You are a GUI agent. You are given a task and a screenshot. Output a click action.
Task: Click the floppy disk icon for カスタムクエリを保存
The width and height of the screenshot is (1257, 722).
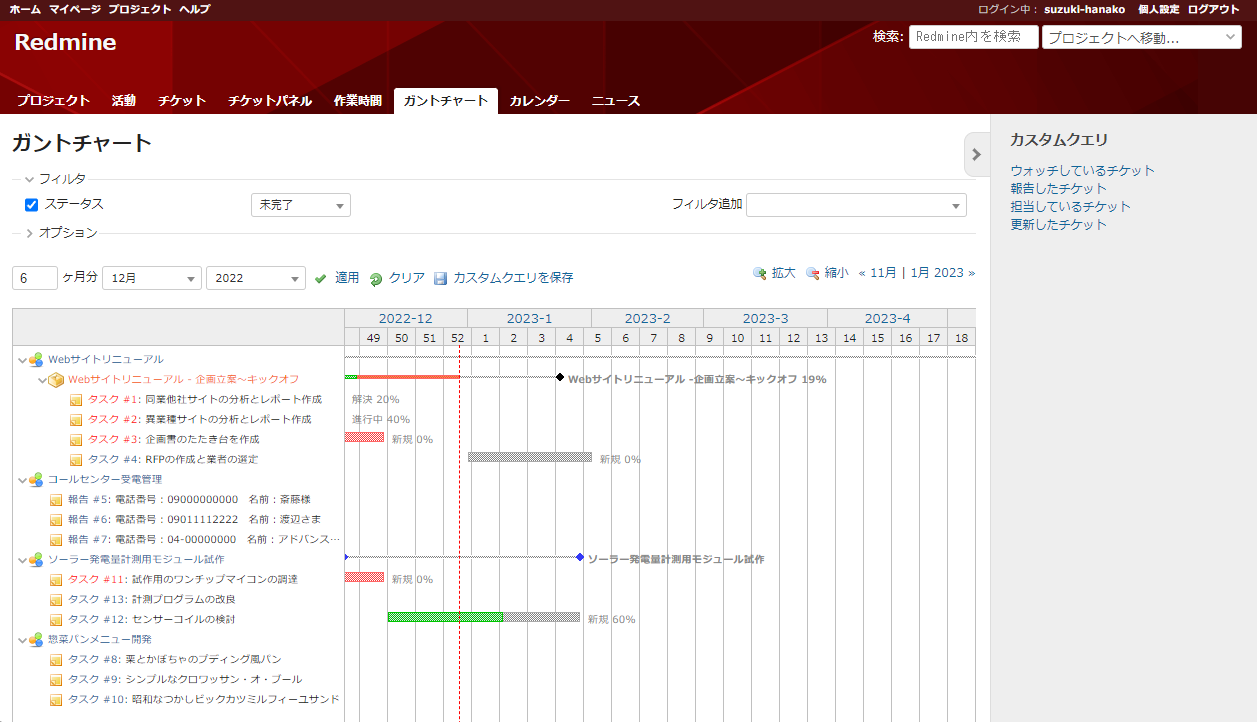coord(440,279)
